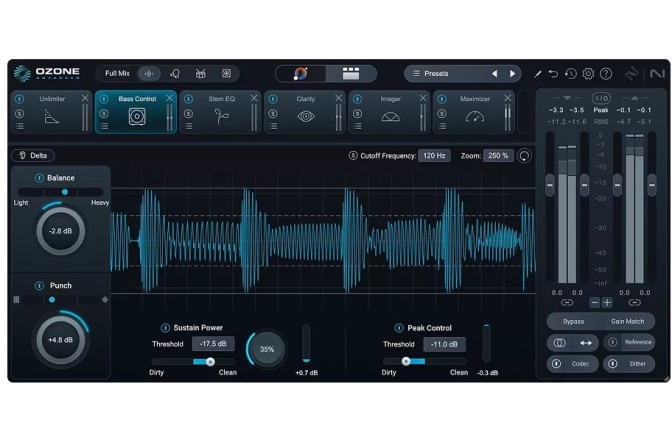Bypass the Stem EQ module power
This screenshot has height=440, width=672.
(x=188, y=99)
